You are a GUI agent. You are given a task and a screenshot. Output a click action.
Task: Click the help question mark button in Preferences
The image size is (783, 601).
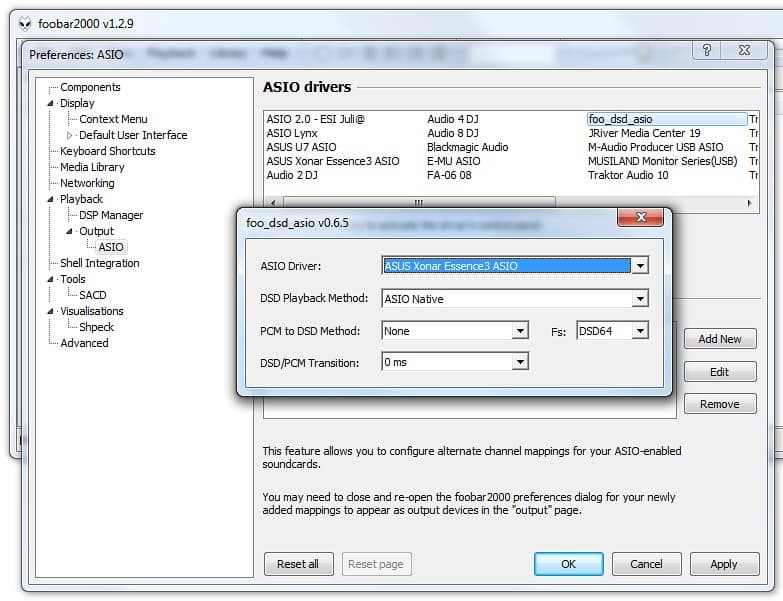point(707,50)
